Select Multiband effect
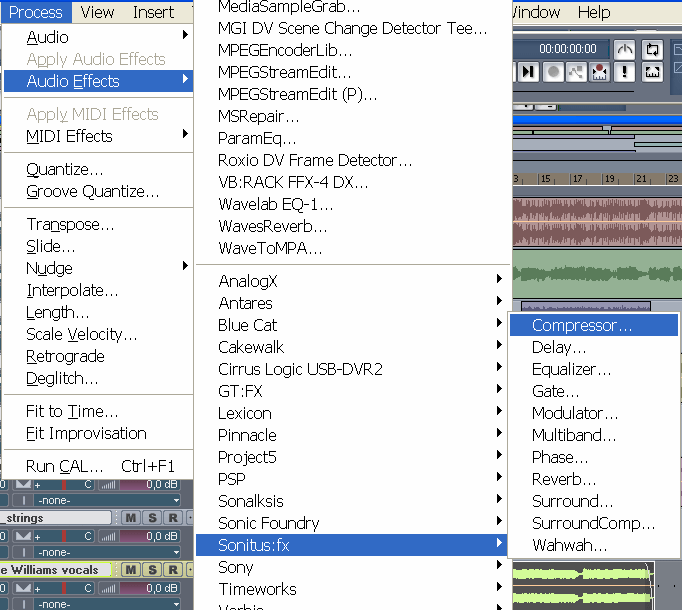 594,435
